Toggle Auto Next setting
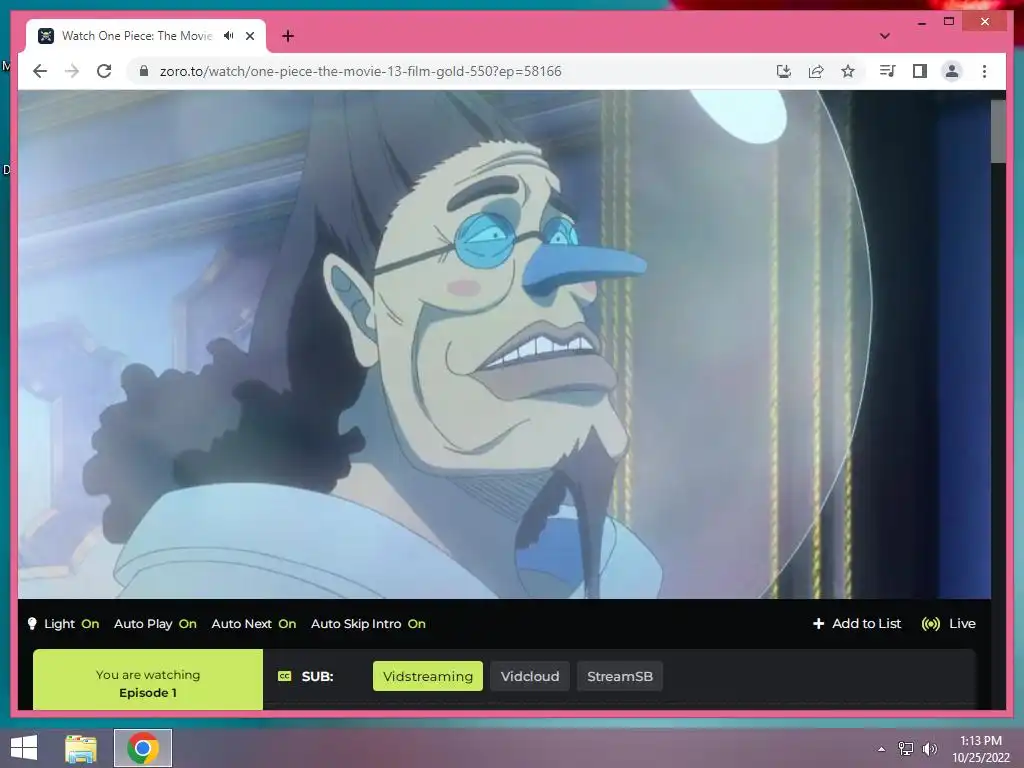Viewport: 1024px width, 768px height. (254, 624)
